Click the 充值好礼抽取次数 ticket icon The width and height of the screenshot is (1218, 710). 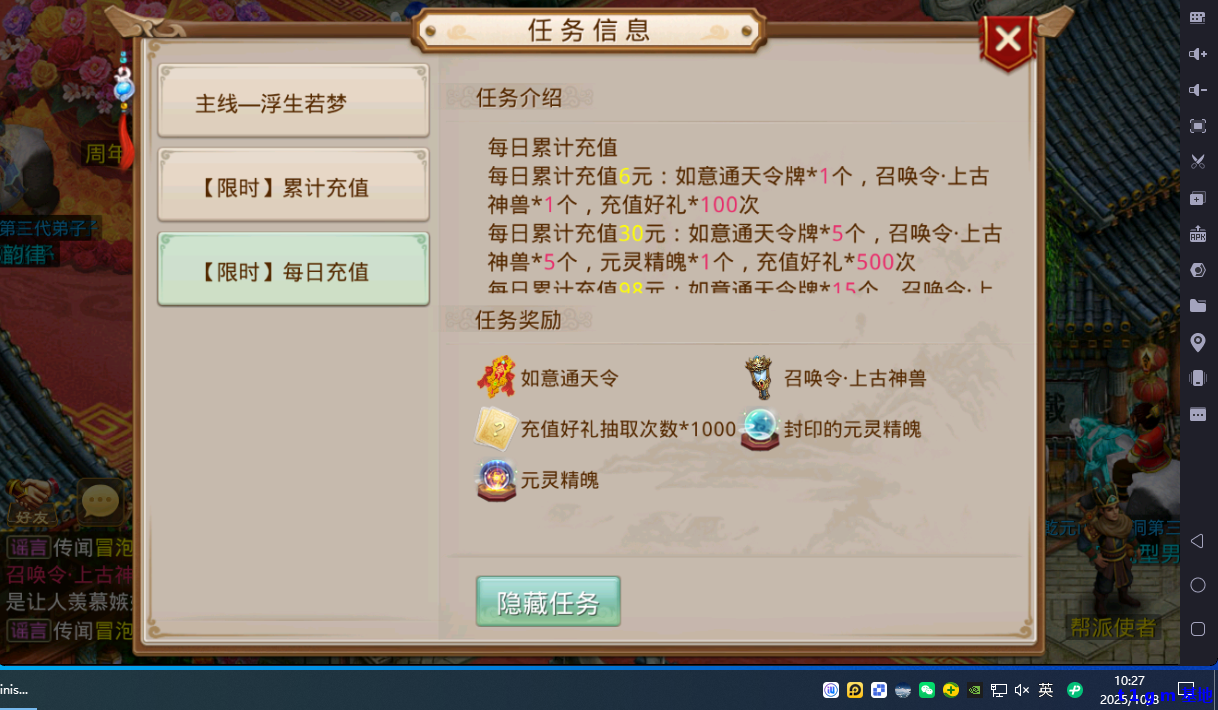[x=495, y=429]
